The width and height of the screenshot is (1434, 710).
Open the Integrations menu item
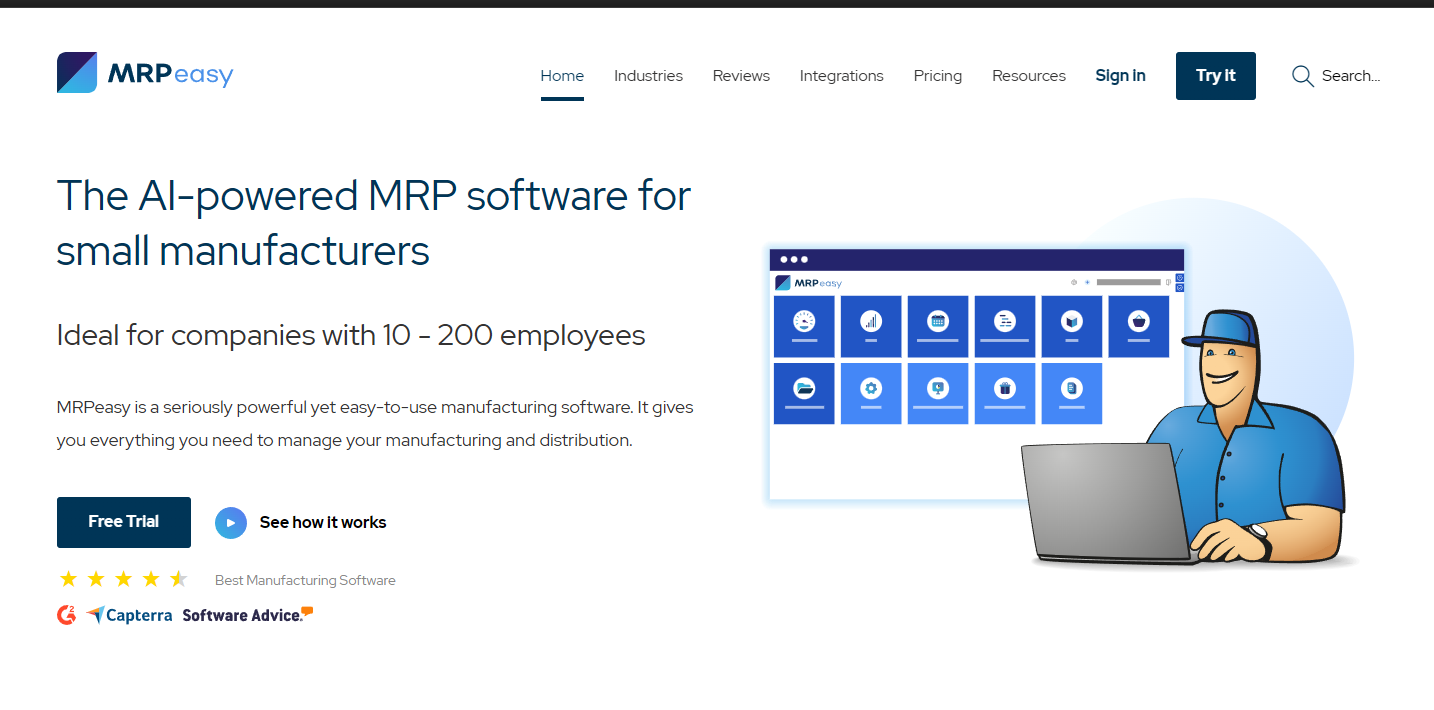coord(842,76)
